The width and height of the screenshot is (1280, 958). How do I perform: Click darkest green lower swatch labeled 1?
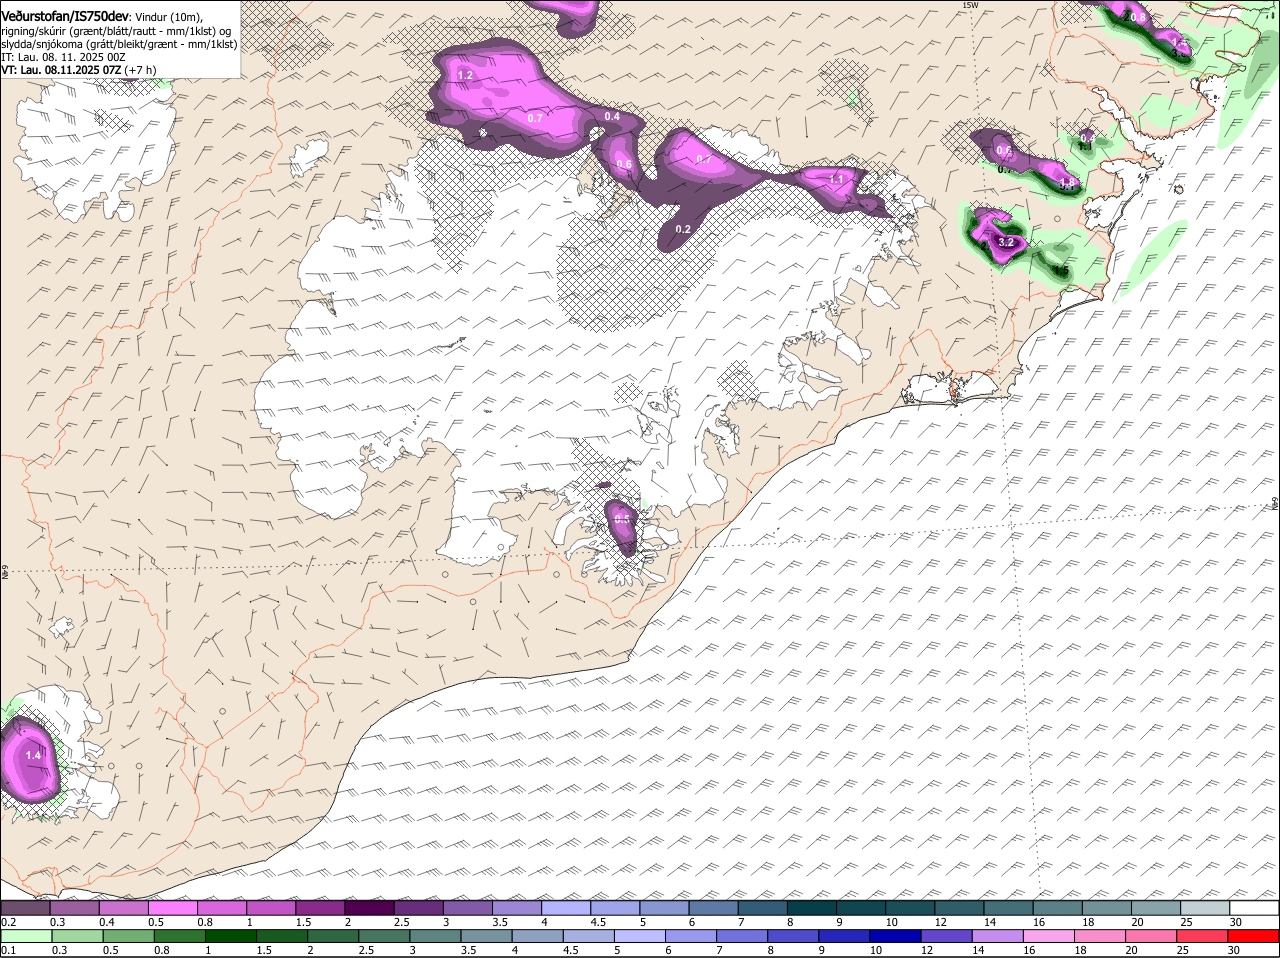[230, 937]
